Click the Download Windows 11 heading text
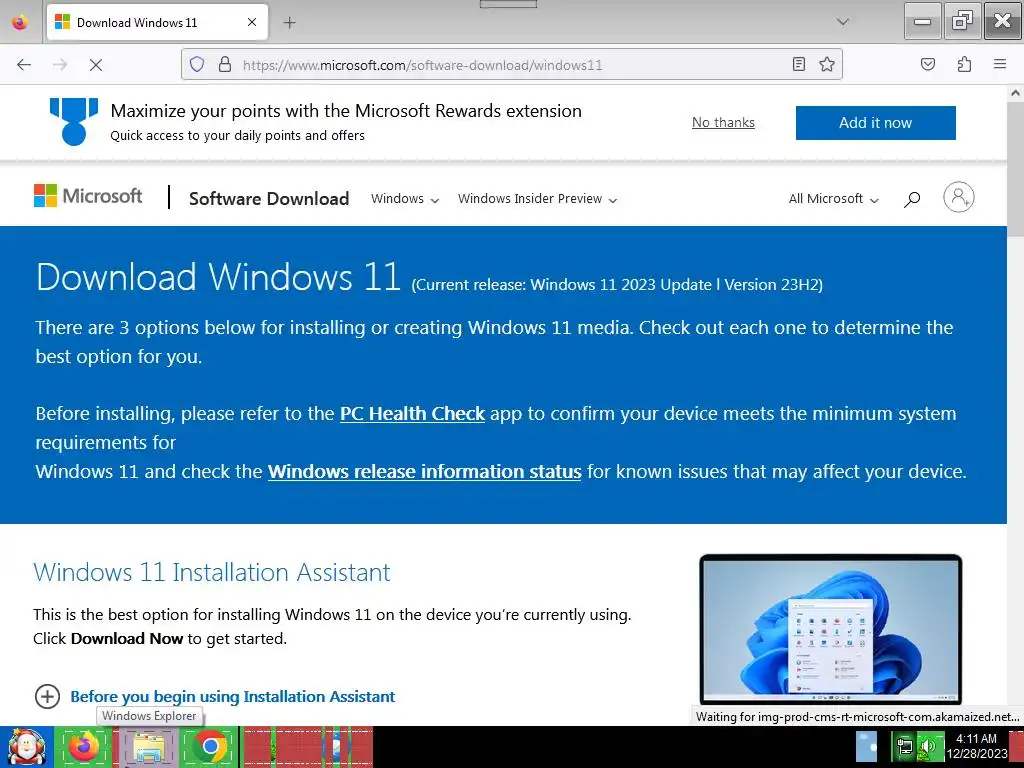 218,276
